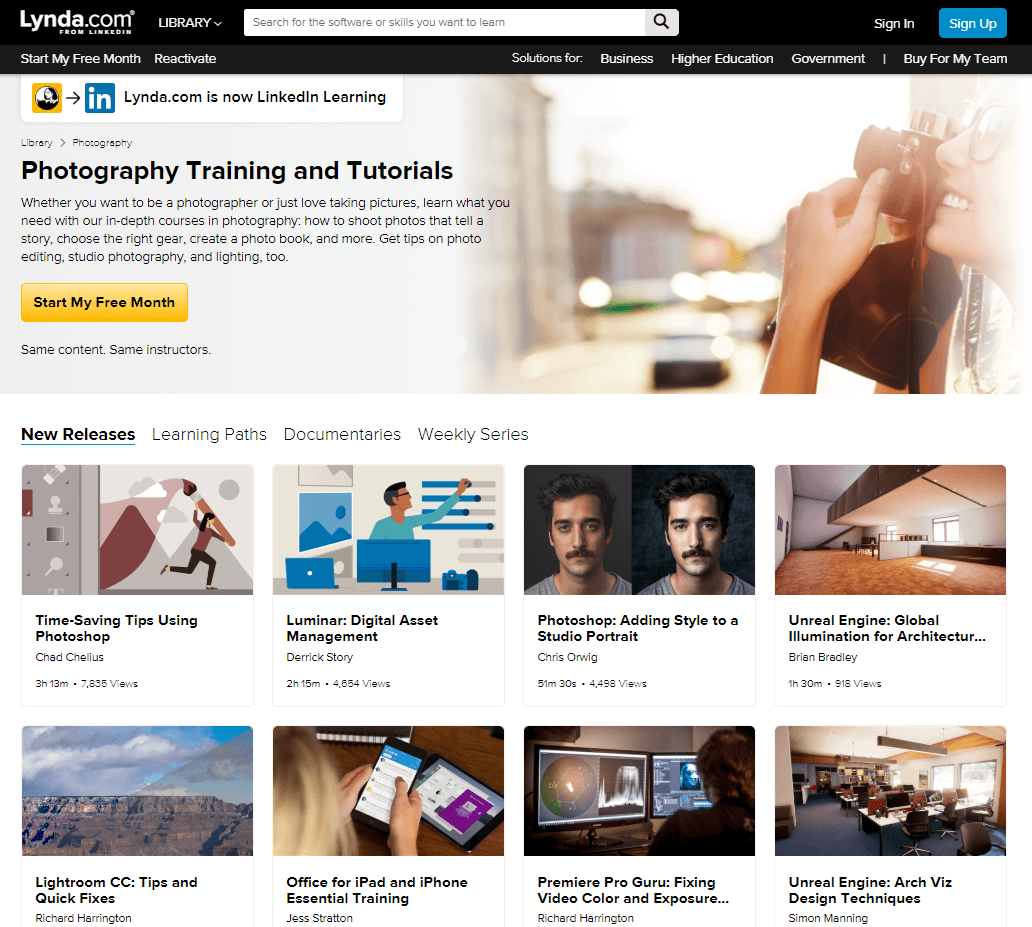Click author name Brian Bradley
1032x927 pixels.
[823, 657]
